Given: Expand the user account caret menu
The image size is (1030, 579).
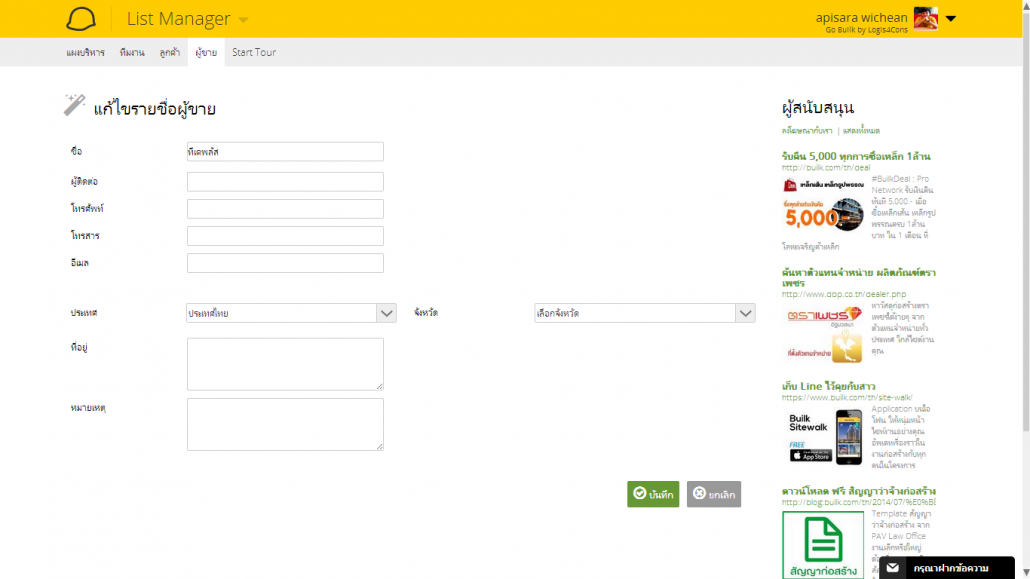Looking at the screenshot, I should 951,18.
